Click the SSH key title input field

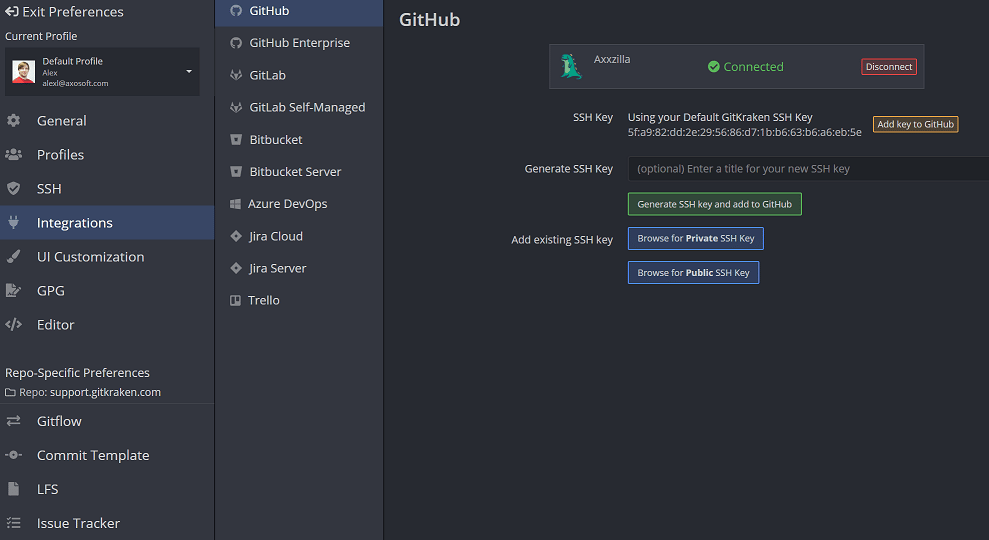(x=805, y=169)
